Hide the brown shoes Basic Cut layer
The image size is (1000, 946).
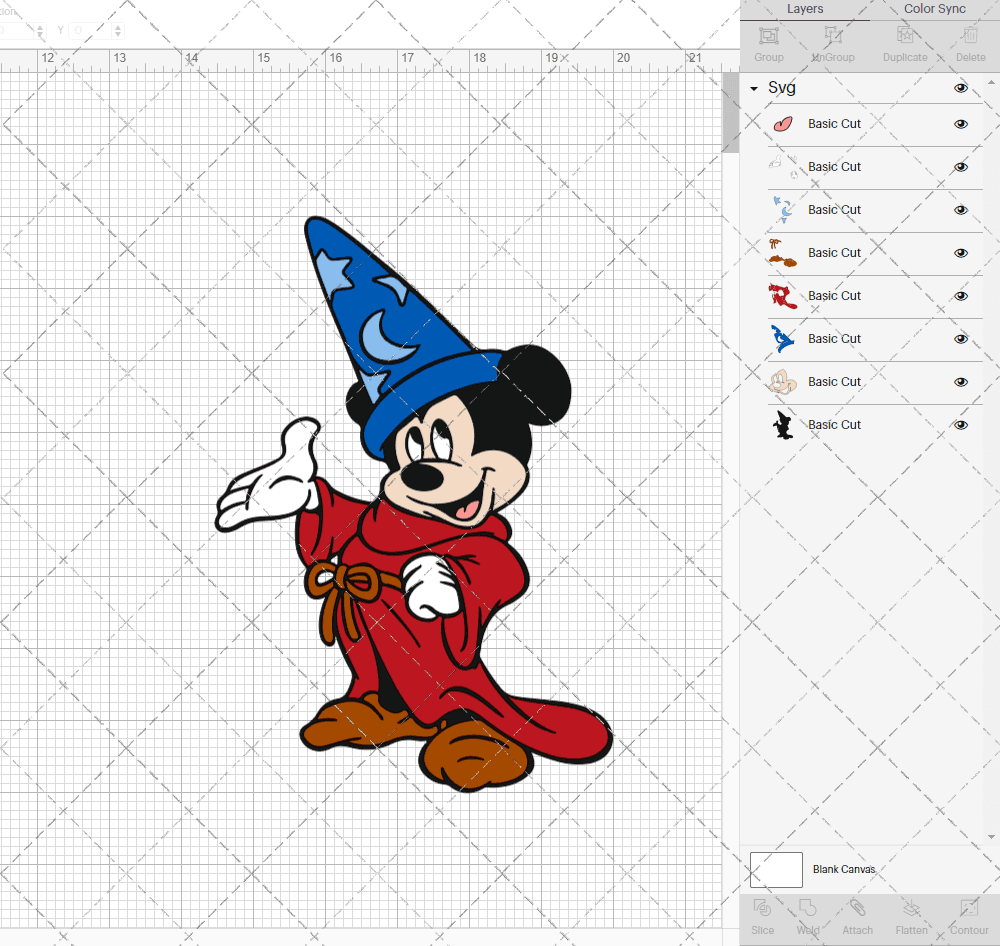click(x=960, y=253)
